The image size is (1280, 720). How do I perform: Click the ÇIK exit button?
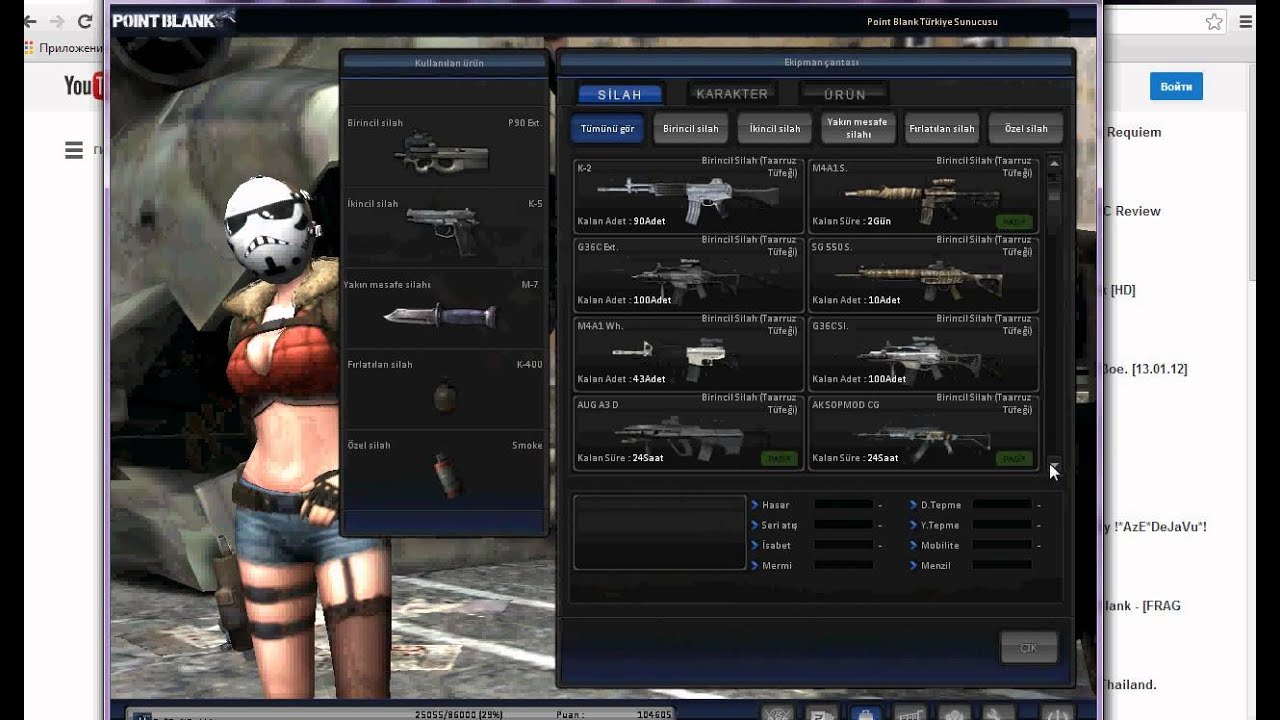[x=1028, y=647]
